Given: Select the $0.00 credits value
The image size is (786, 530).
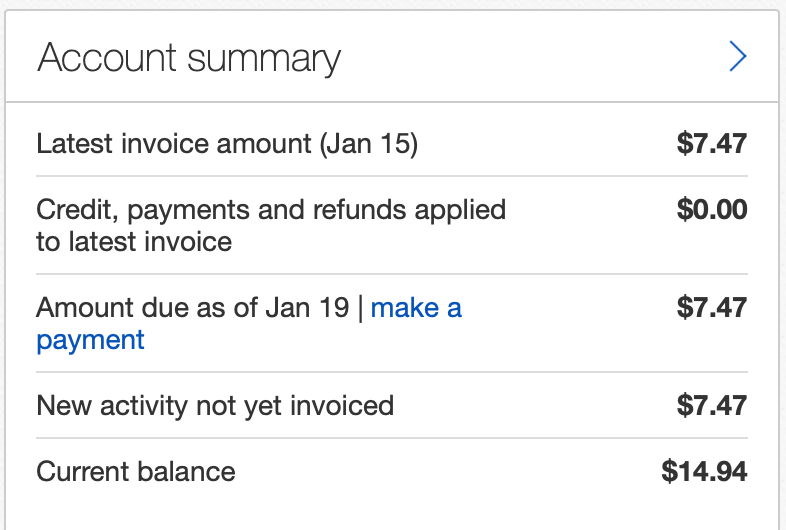Looking at the screenshot, I should 711,209.
